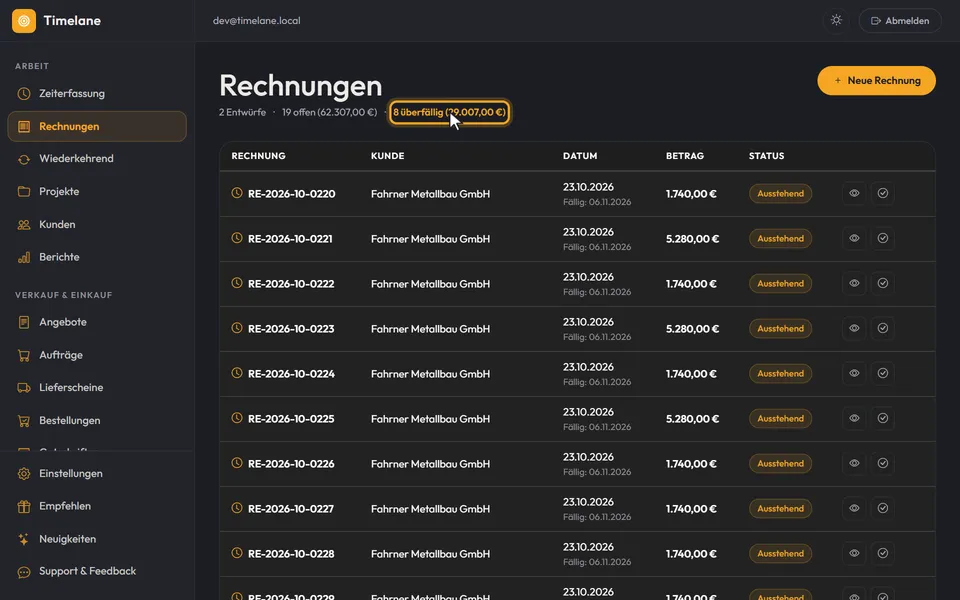Click the Support & Feedback chat icon
Screen dimensions: 960x600
(24, 572)
